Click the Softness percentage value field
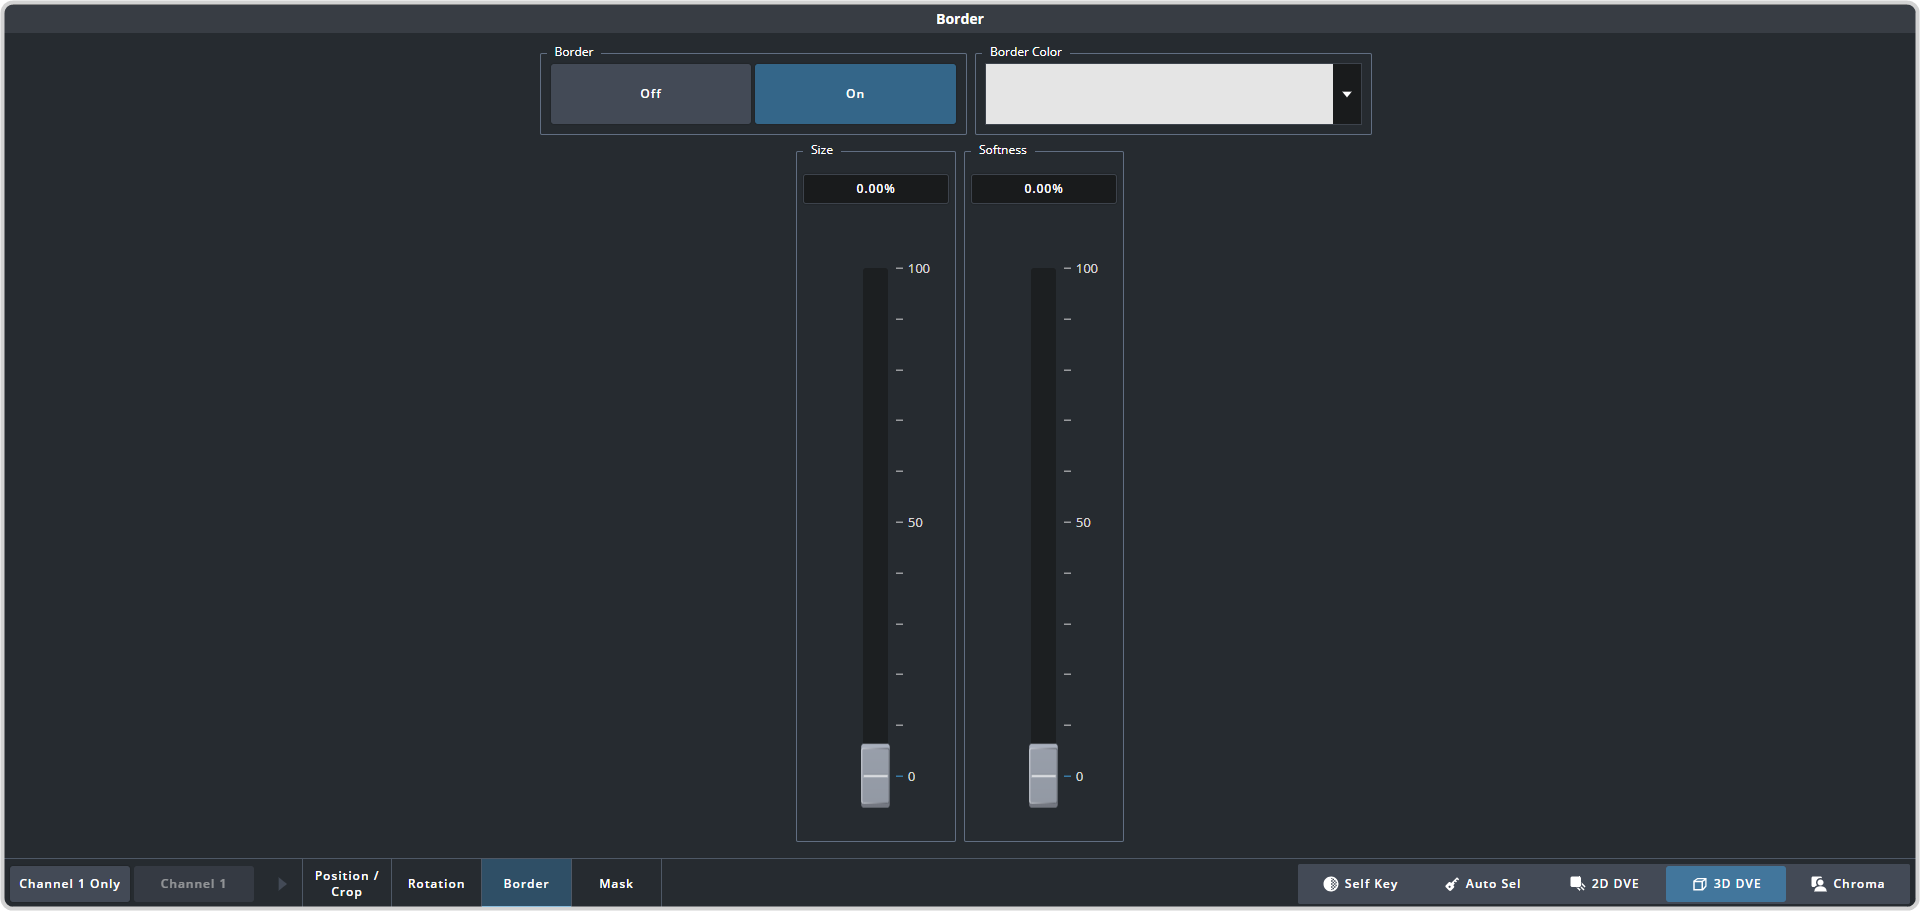This screenshot has width=1920, height=911. pyautogui.click(x=1044, y=189)
